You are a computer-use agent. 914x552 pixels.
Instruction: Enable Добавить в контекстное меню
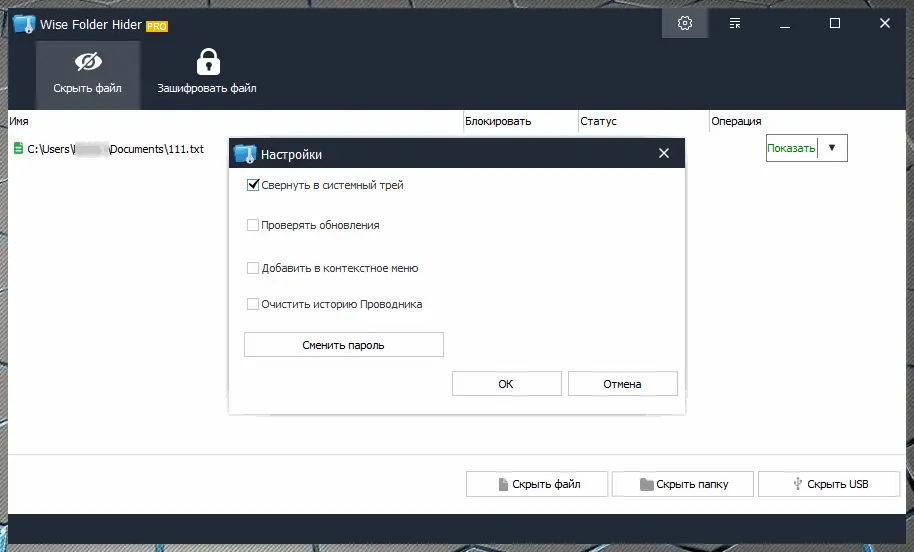(x=253, y=268)
